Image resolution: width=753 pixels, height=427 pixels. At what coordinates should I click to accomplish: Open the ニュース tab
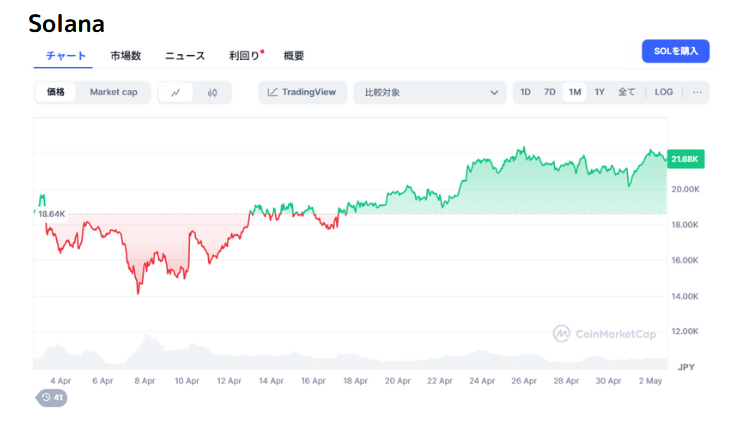(x=185, y=56)
